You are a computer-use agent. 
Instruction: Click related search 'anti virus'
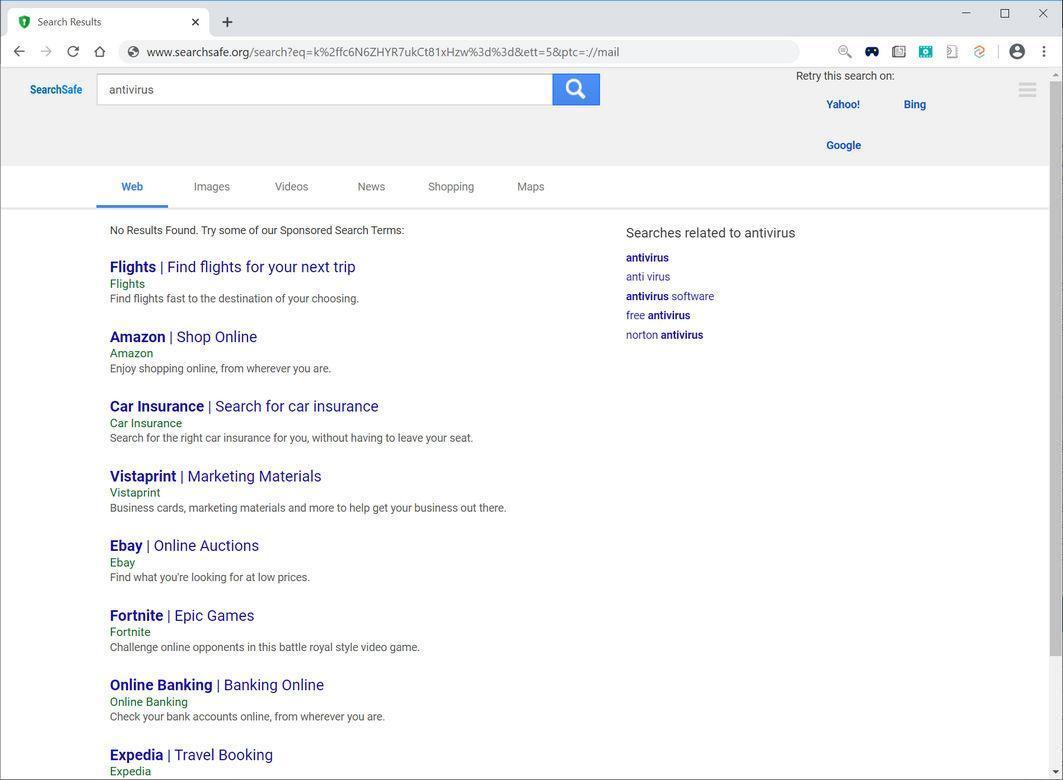(648, 276)
